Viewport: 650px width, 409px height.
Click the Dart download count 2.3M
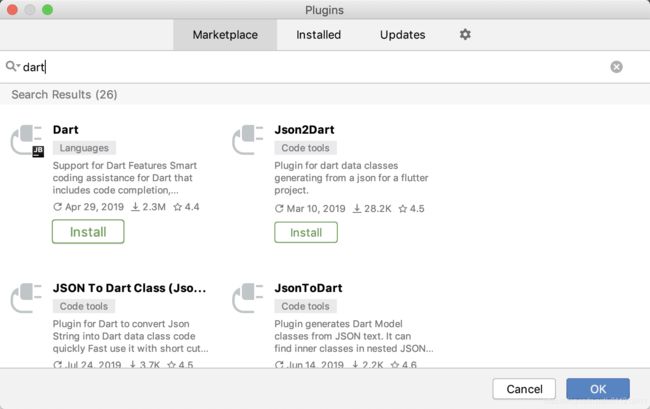coord(148,207)
